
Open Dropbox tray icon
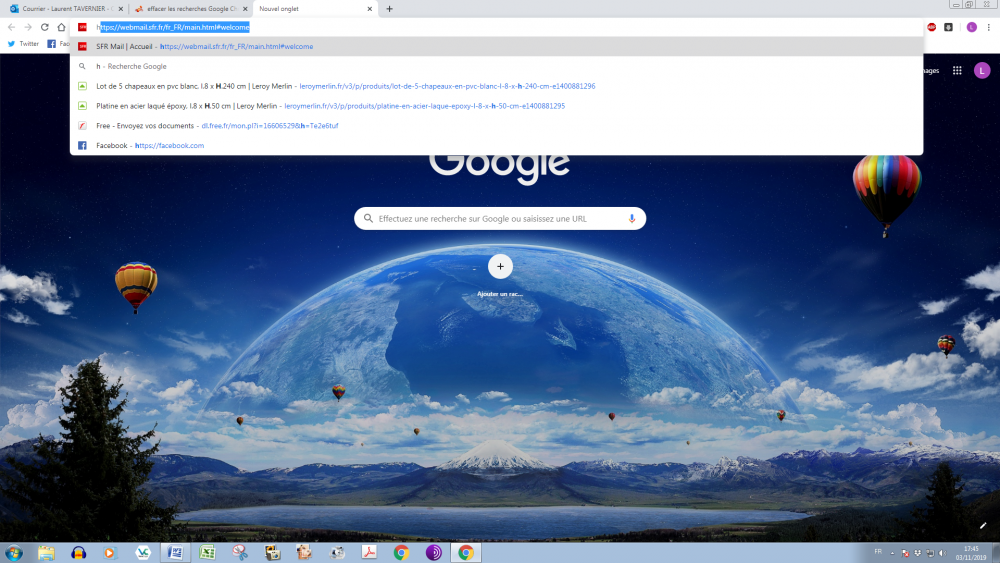click(x=917, y=553)
